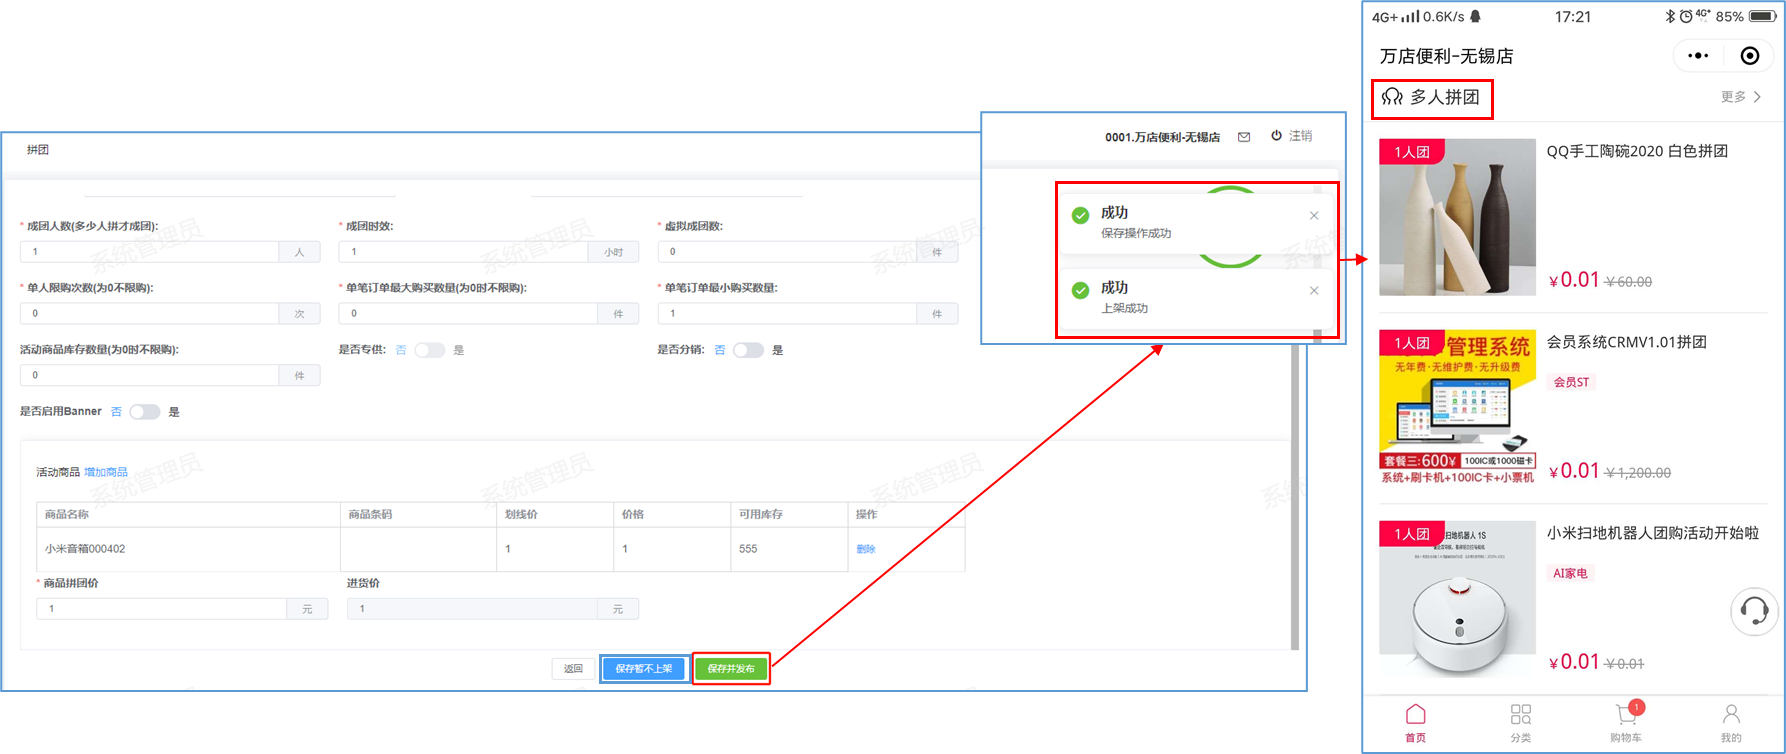Tap the mini-program circular close icon
Viewport: 1786px width, 754px height.
[x=1750, y=56]
